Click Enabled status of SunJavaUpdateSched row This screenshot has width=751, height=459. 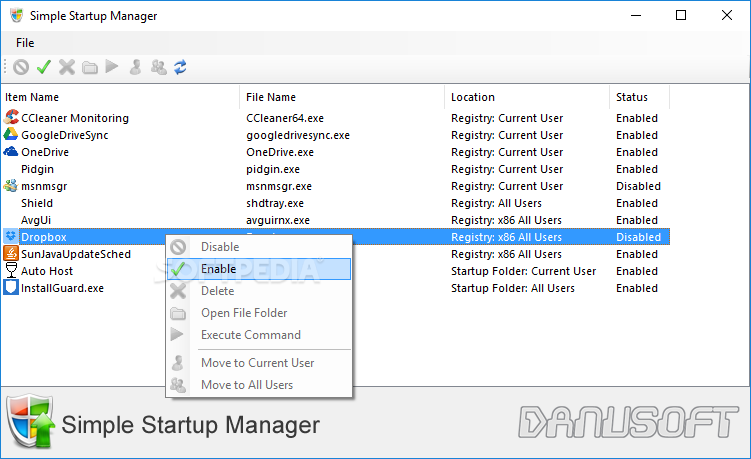click(637, 254)
